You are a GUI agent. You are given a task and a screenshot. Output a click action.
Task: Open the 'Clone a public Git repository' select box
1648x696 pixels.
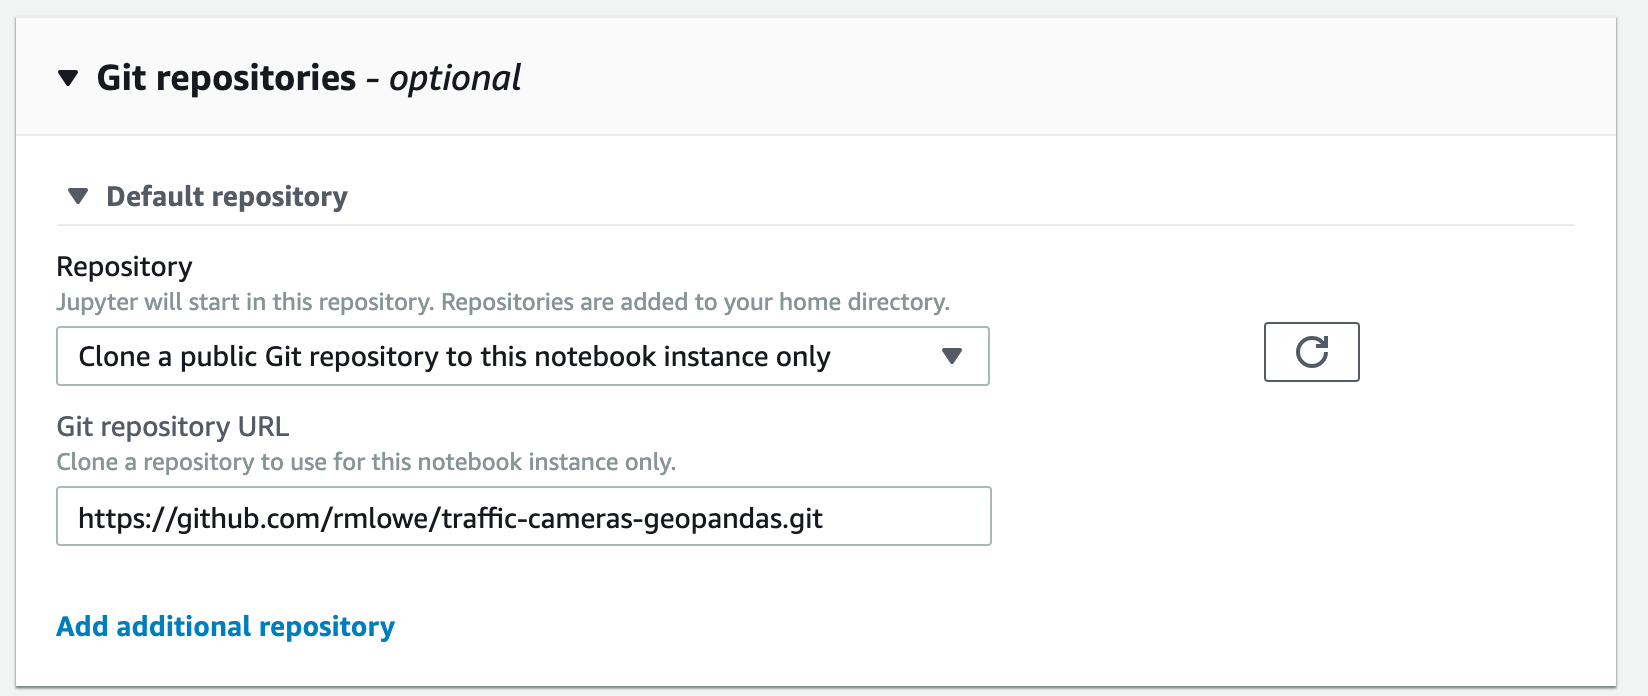500,356
